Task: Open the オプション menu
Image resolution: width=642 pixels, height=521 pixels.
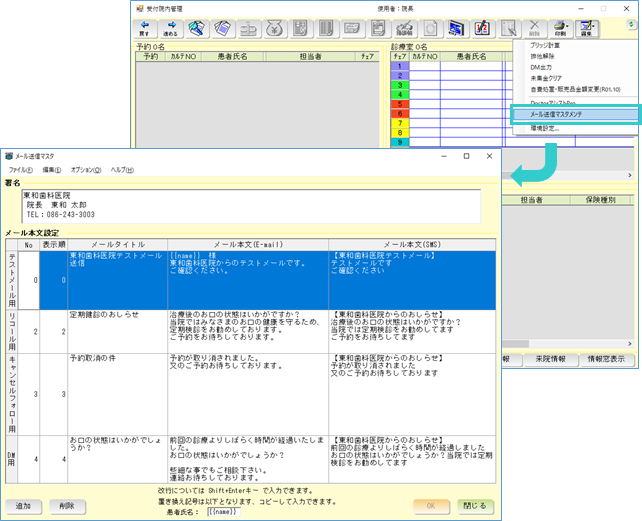Action: pyautogui.click(x=86, y=170)
